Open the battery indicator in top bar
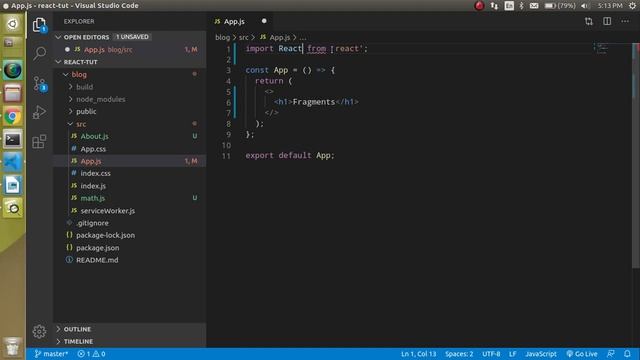The image size is (640, 360). coord(560,5)
